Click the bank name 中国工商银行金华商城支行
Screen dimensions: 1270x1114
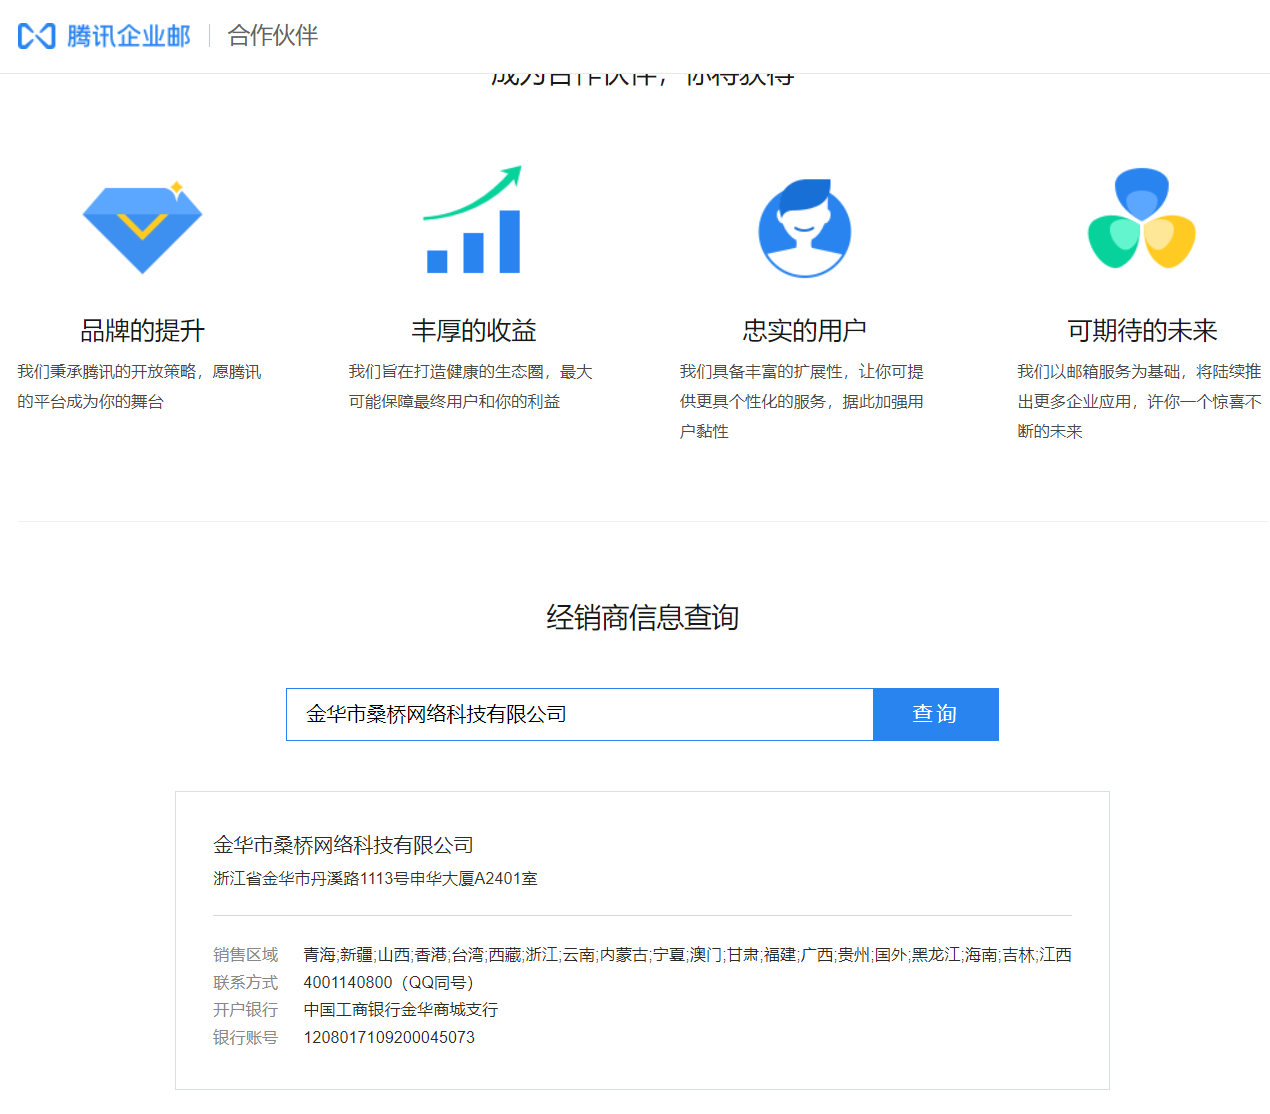(400, 1010)
